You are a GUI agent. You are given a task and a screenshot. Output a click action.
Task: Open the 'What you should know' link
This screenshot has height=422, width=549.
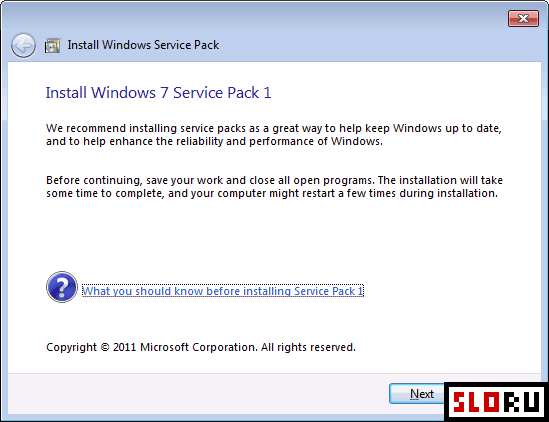pyautogui.click(x=223, y=291)
